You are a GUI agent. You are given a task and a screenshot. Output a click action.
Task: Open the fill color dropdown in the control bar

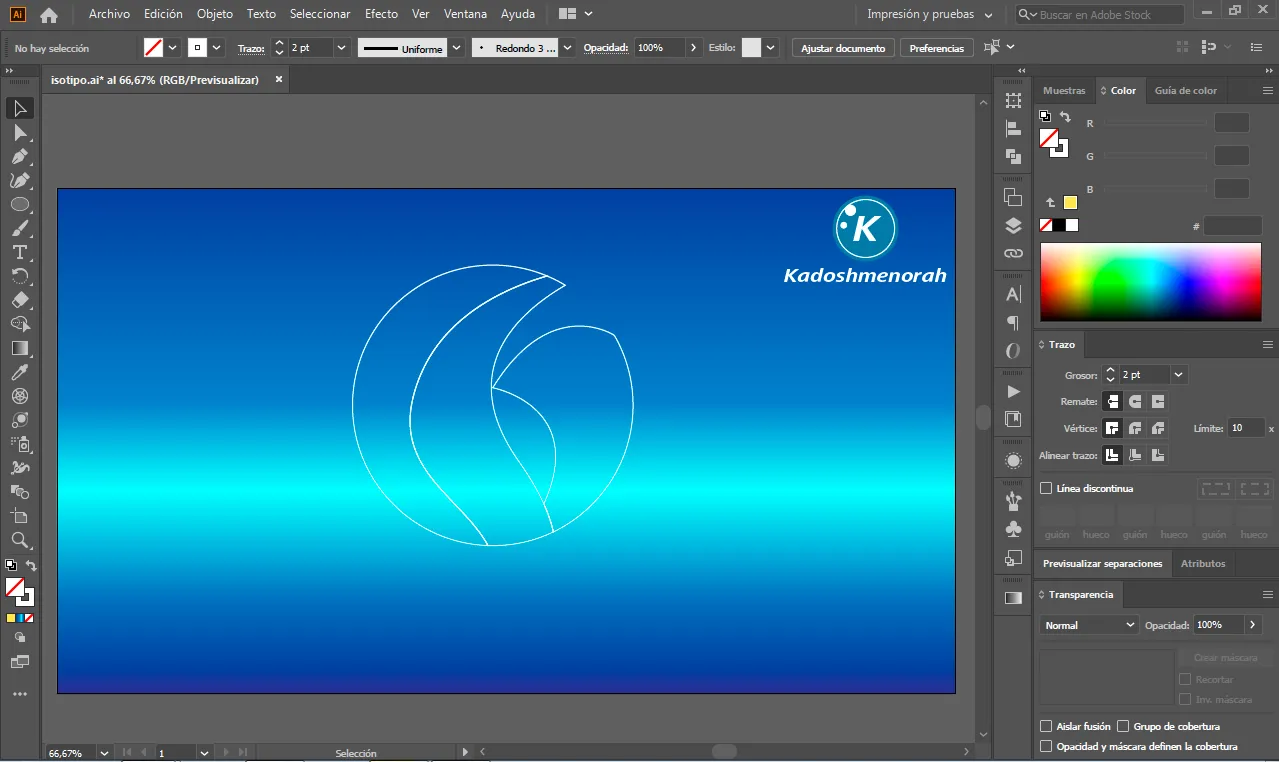(x=173, y=47)
